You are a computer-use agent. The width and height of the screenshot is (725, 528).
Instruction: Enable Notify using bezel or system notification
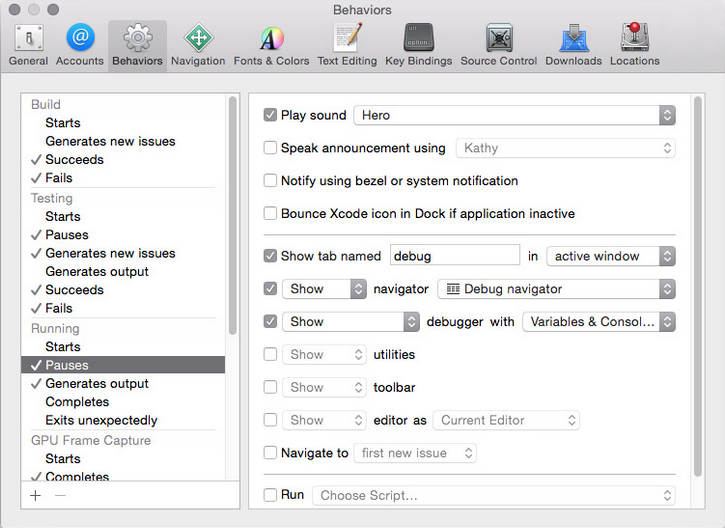click(x=270, y=181)
